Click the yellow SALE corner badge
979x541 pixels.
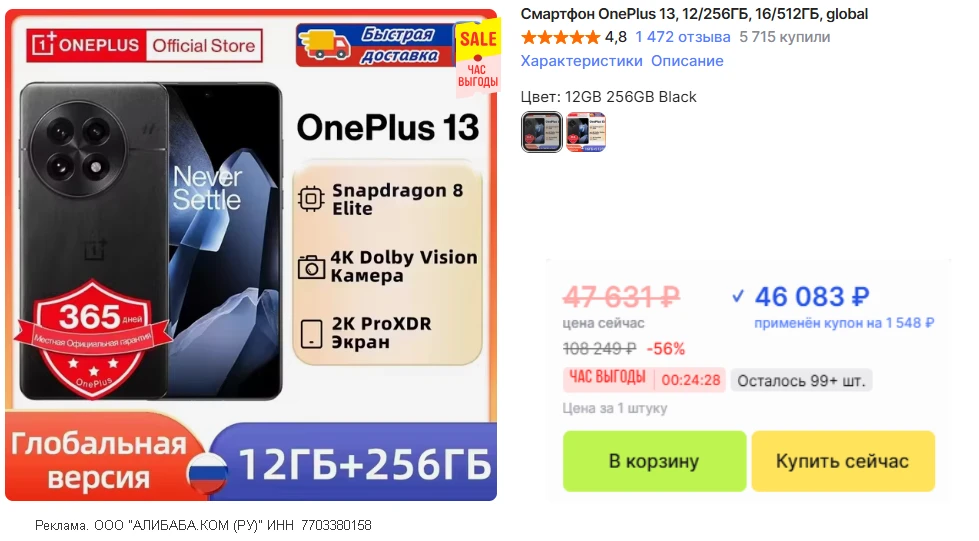click(478, 57)
